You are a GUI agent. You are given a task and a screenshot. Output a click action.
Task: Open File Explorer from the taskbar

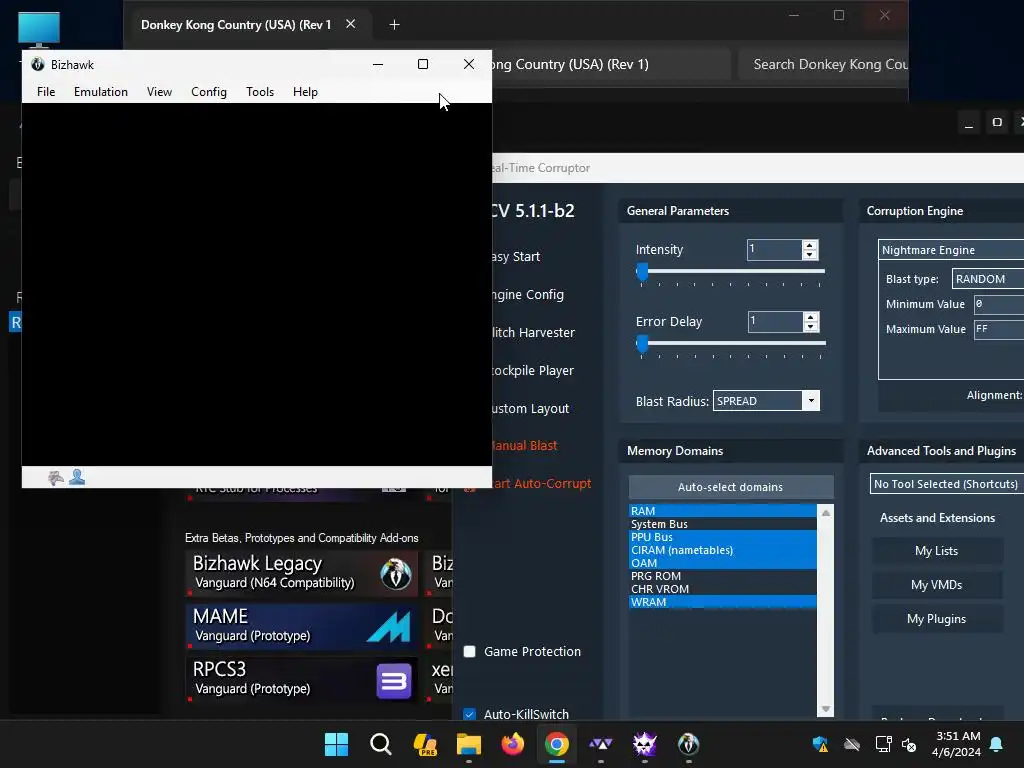pyautogui.click(x=469, y=744)
